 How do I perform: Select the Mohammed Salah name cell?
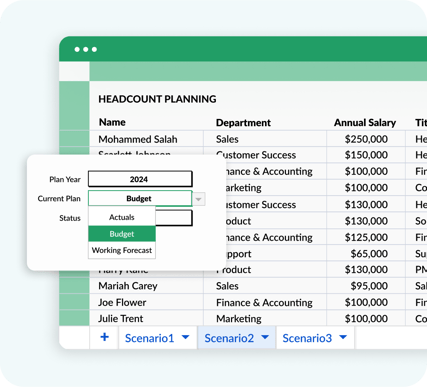[x=147, y=139]
